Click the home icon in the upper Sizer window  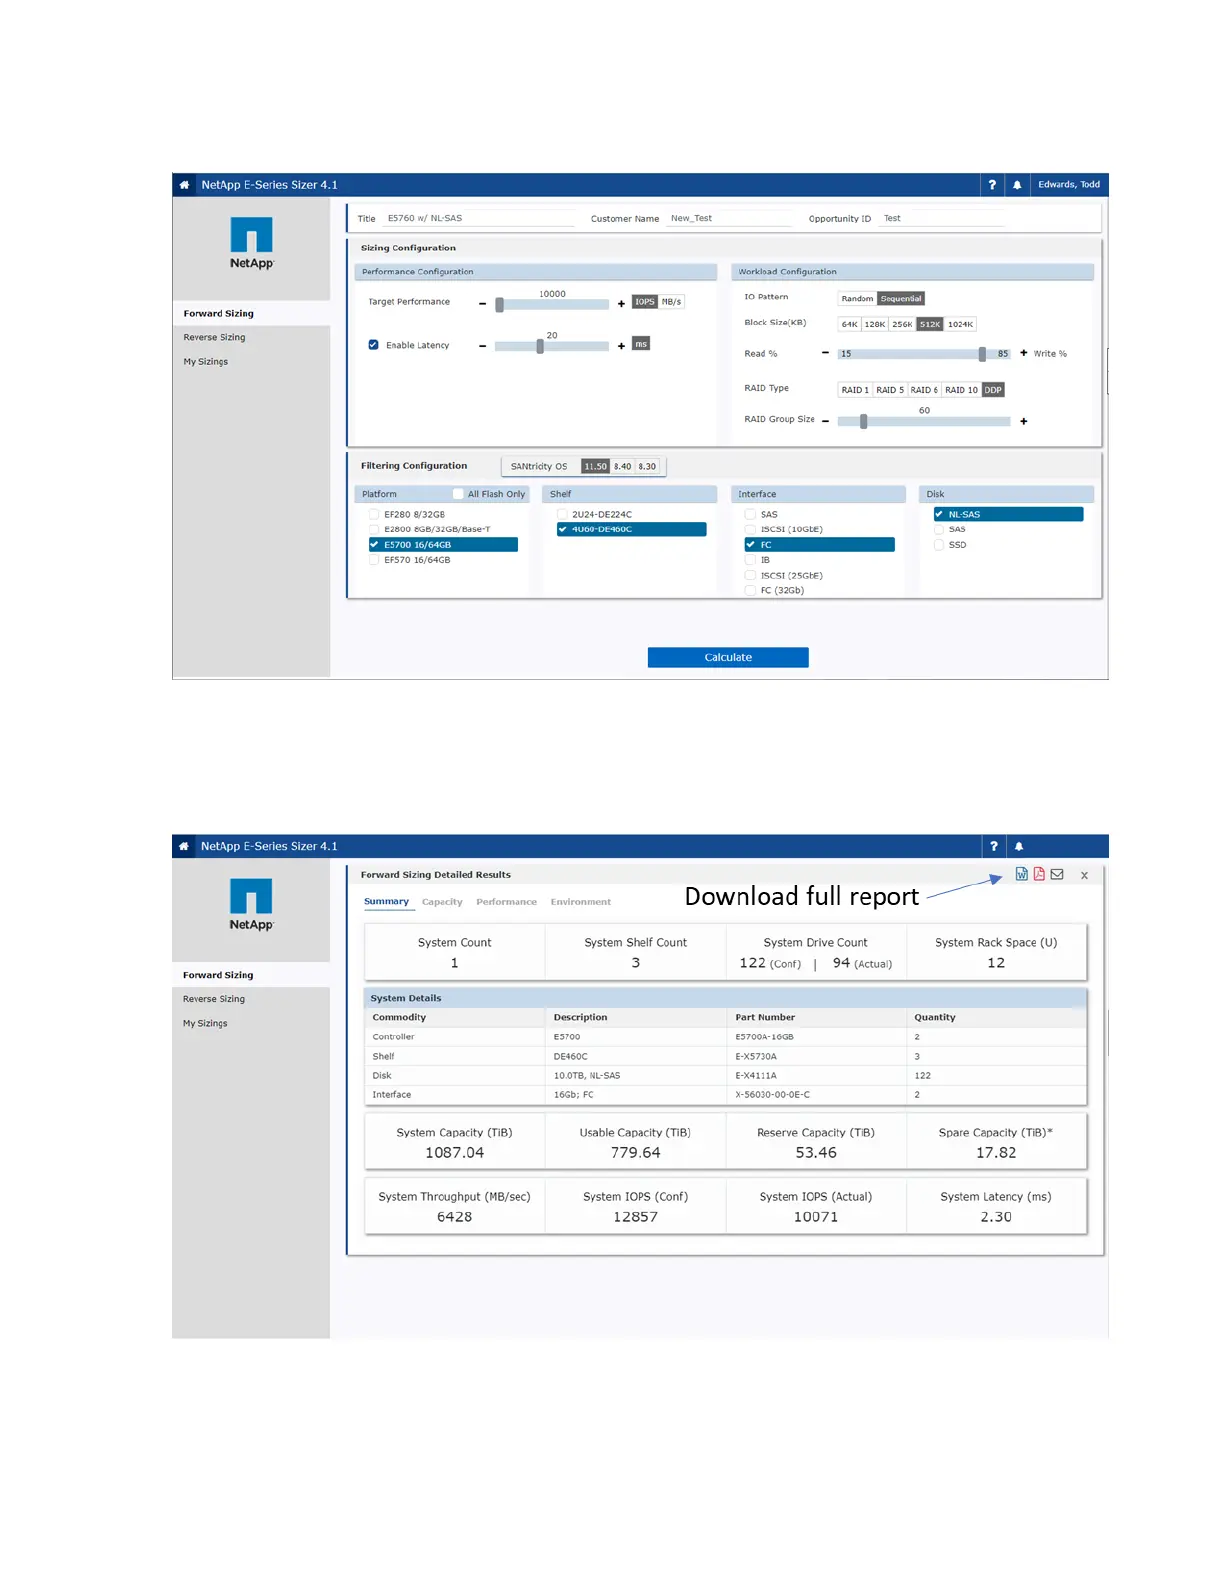(x=184, y=185)
